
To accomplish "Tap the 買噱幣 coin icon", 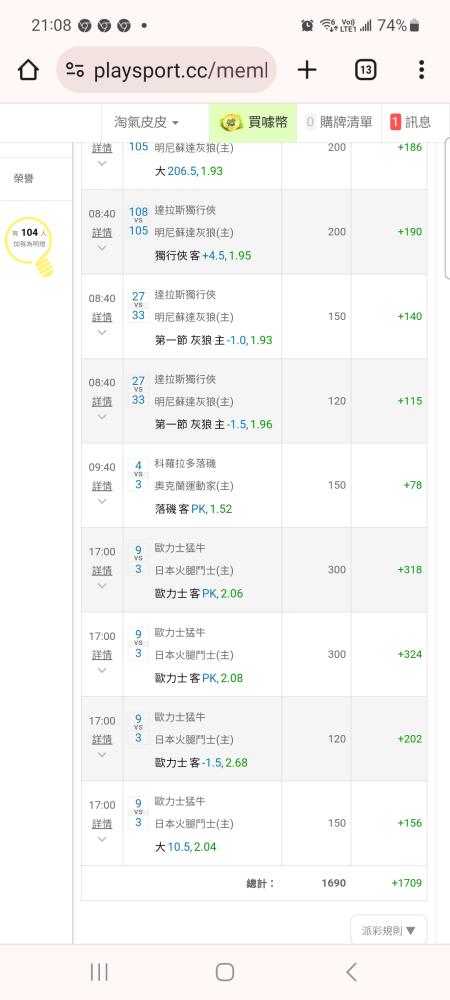I will click(x=229, y=122).
